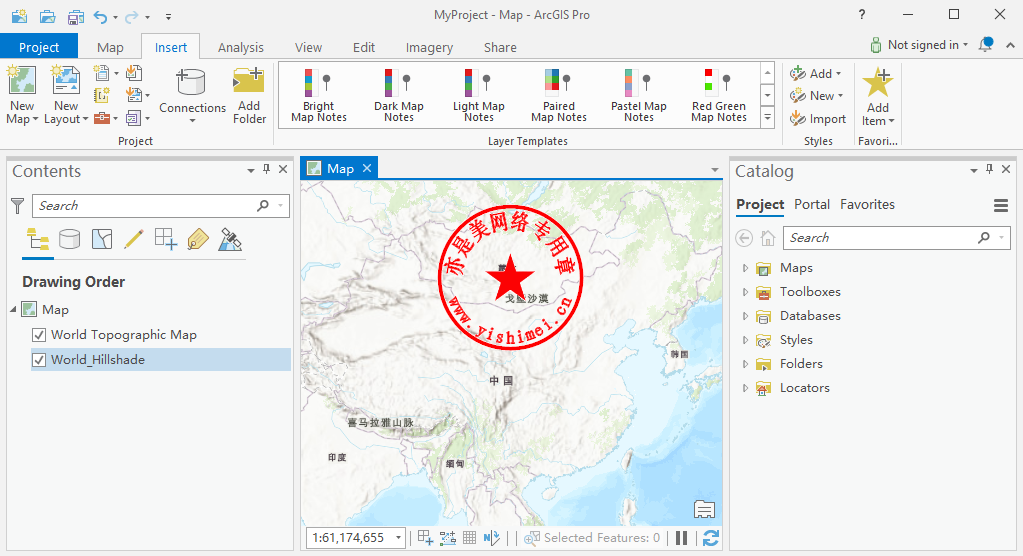Expand the Locators catalog node
The width and height of the screenshot is (1023, 556).
(745, 388)
